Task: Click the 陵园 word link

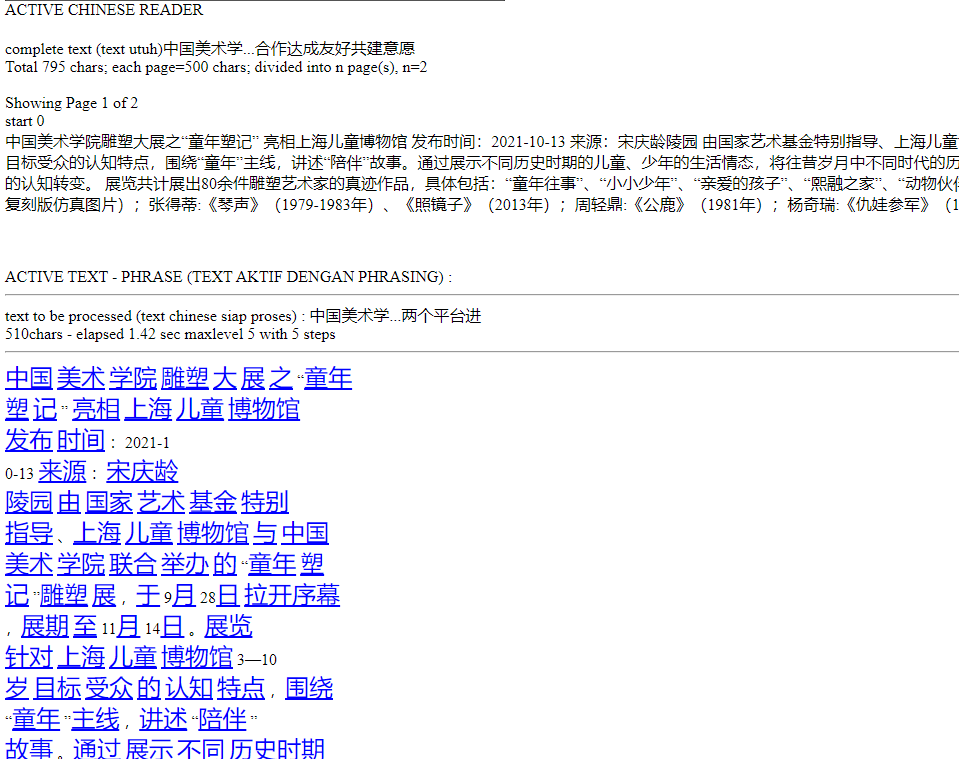Action: 29,502
